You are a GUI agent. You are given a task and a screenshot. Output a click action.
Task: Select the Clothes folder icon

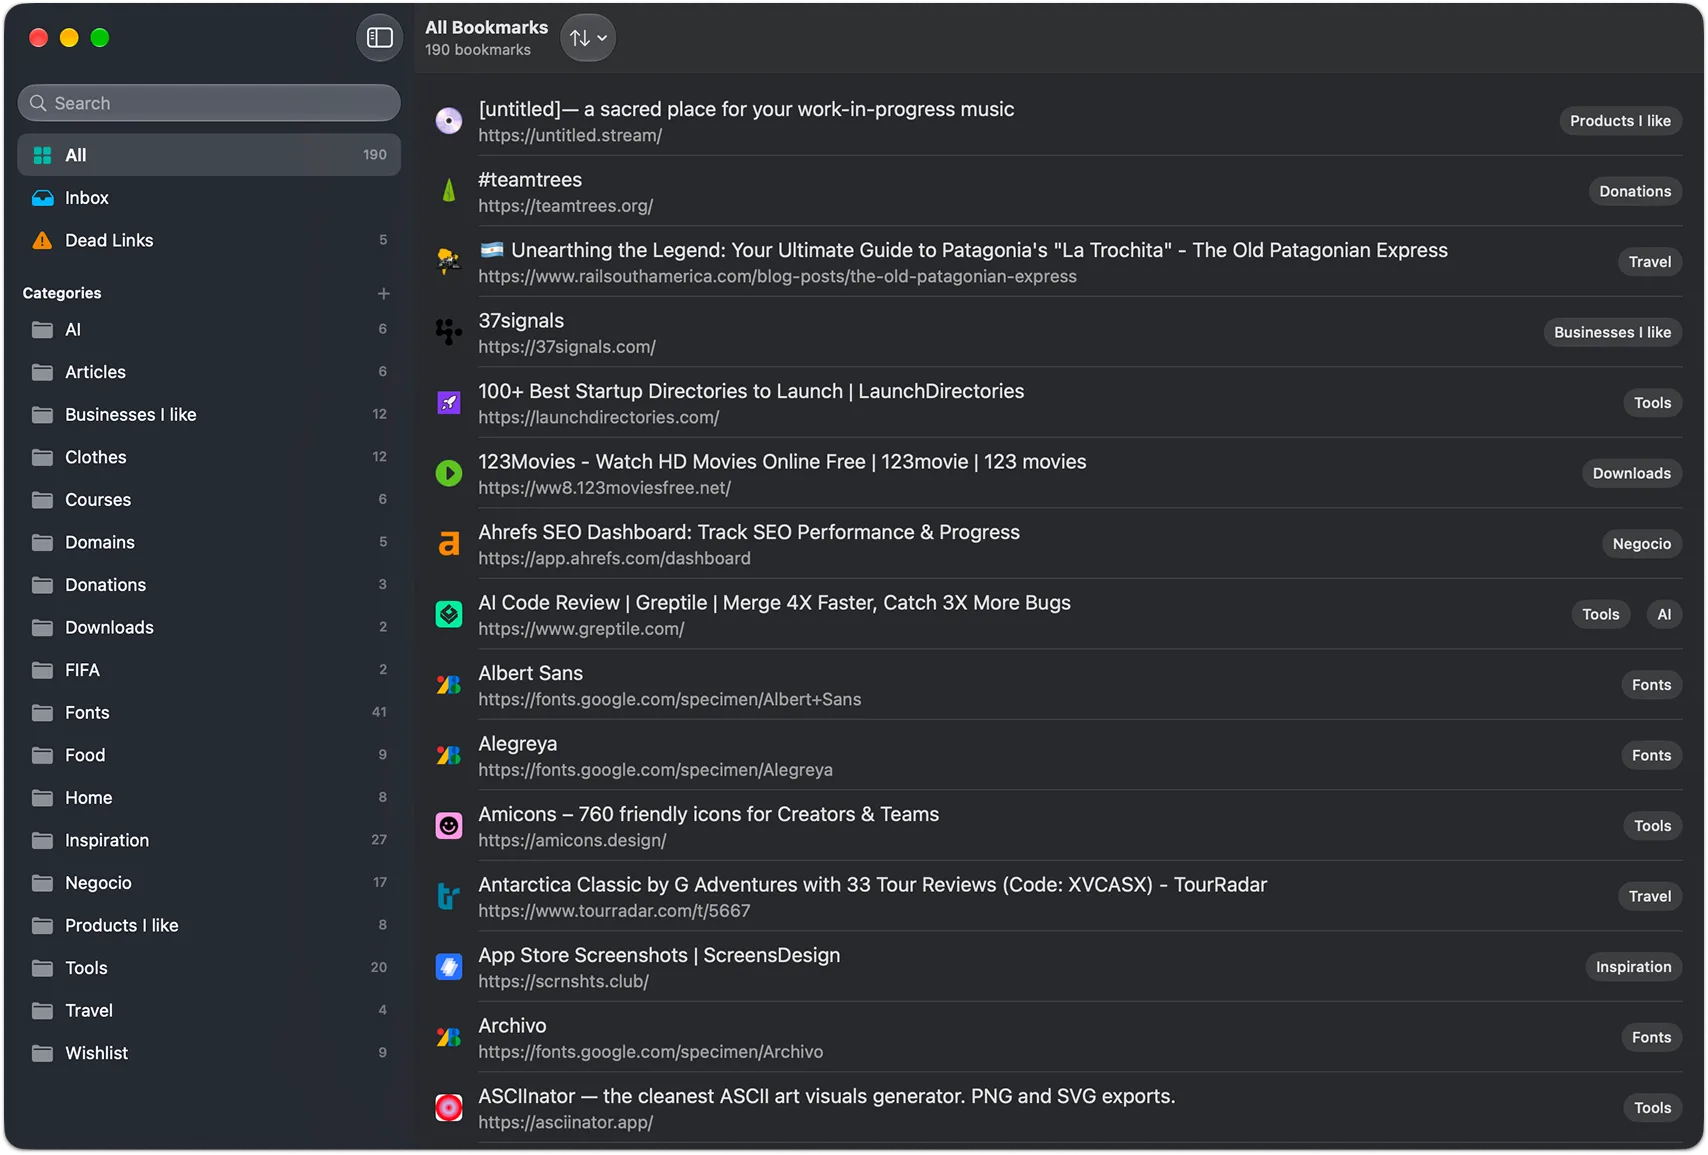click(42, 457)
